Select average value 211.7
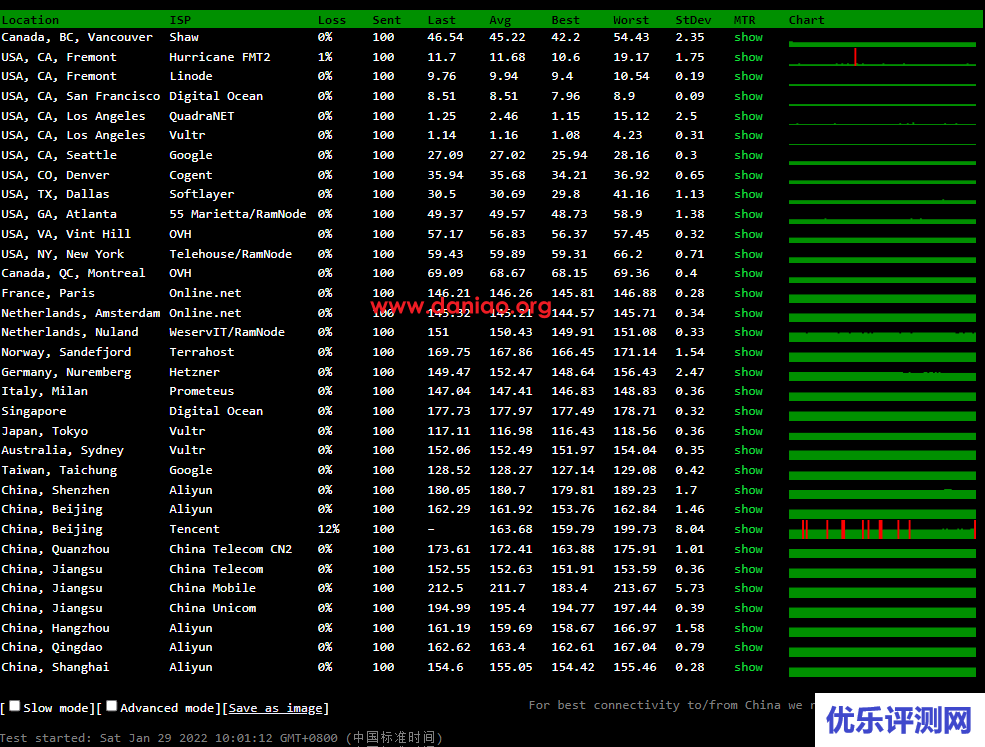Image resolution: width=985 pixels, height=747 pixels. tap(508, 589)
